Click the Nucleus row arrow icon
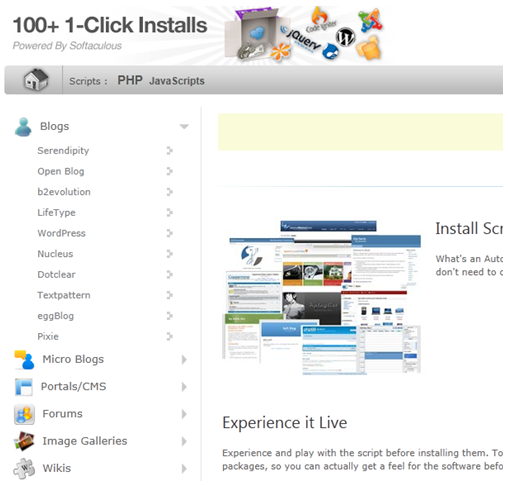 [x=170, y=254]
